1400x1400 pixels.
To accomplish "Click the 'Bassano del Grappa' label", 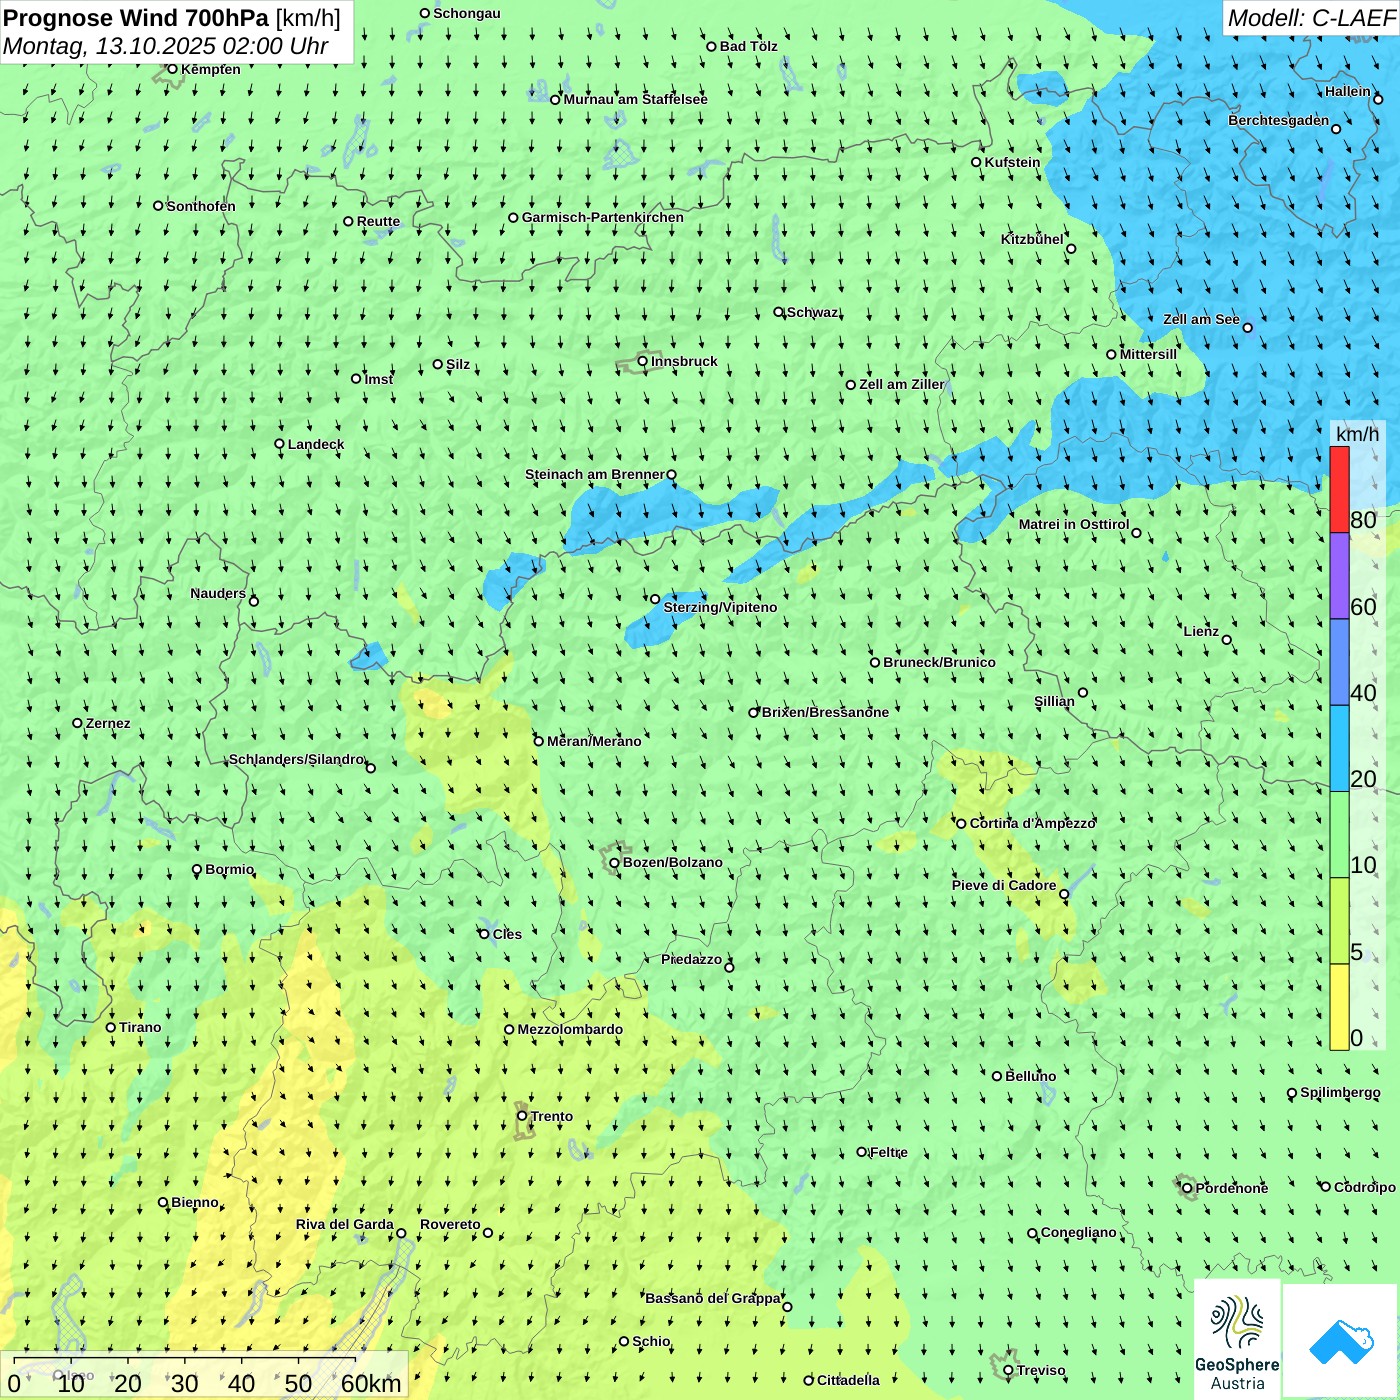I will coord(713,1298).
